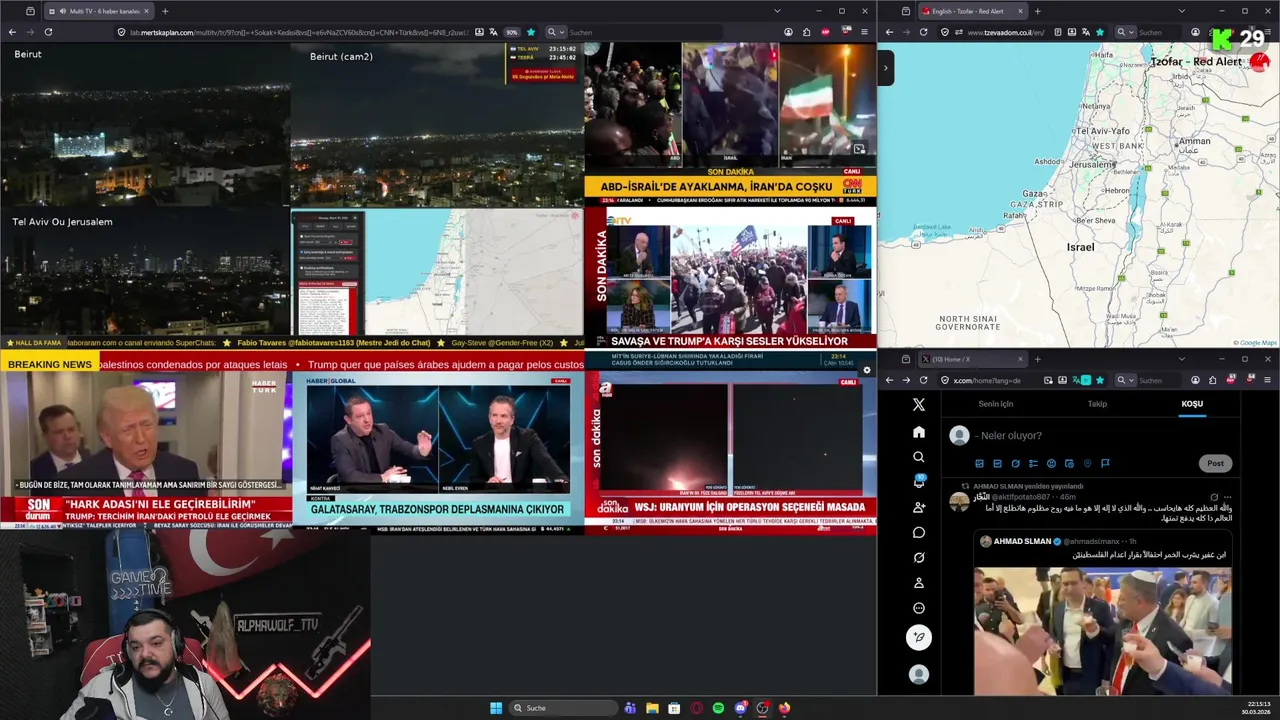List all tabs in Multi TV browser window
Screen dimensions: 1280x720
click(x=777, y=11)
